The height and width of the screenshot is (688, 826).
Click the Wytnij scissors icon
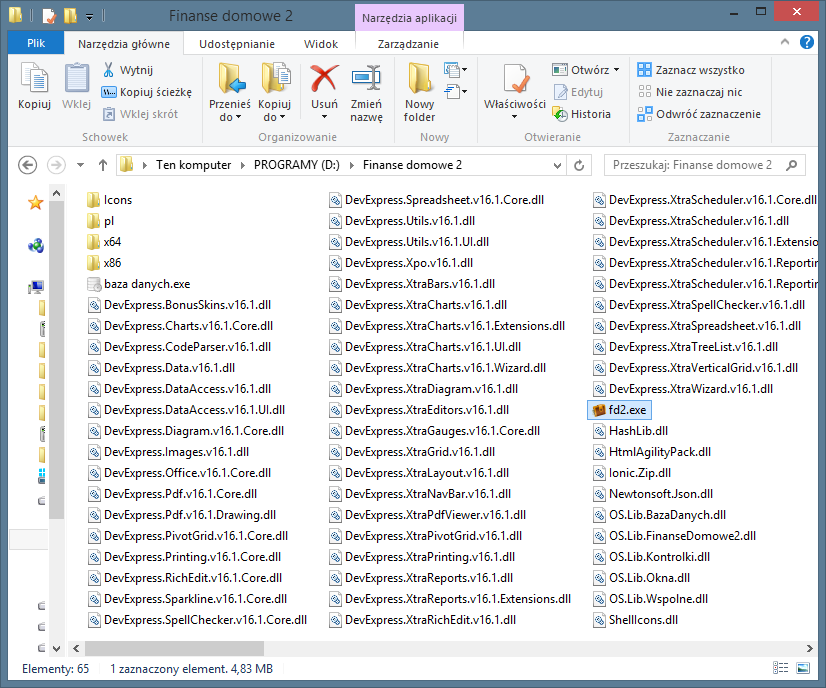(x=109, y=70)
